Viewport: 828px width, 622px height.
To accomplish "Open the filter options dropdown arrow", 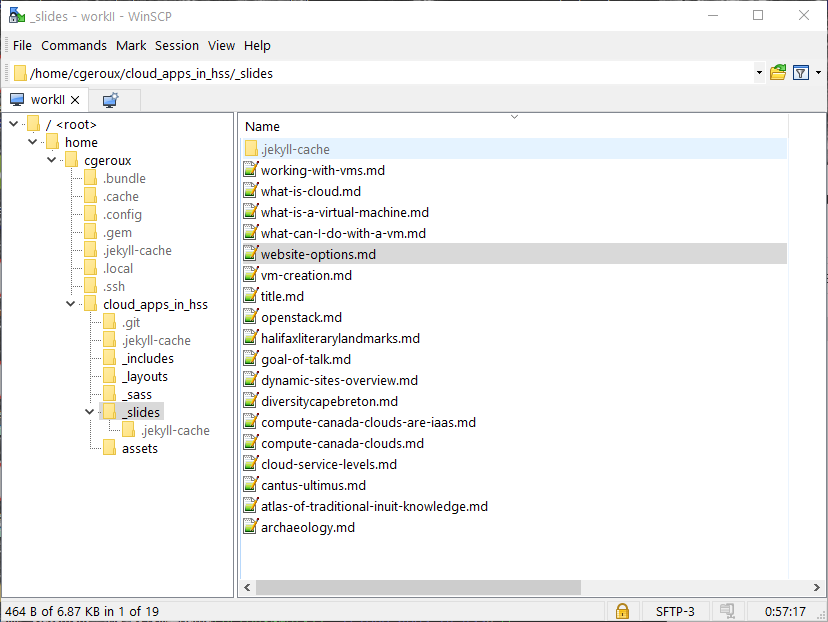I will point(818,73).
